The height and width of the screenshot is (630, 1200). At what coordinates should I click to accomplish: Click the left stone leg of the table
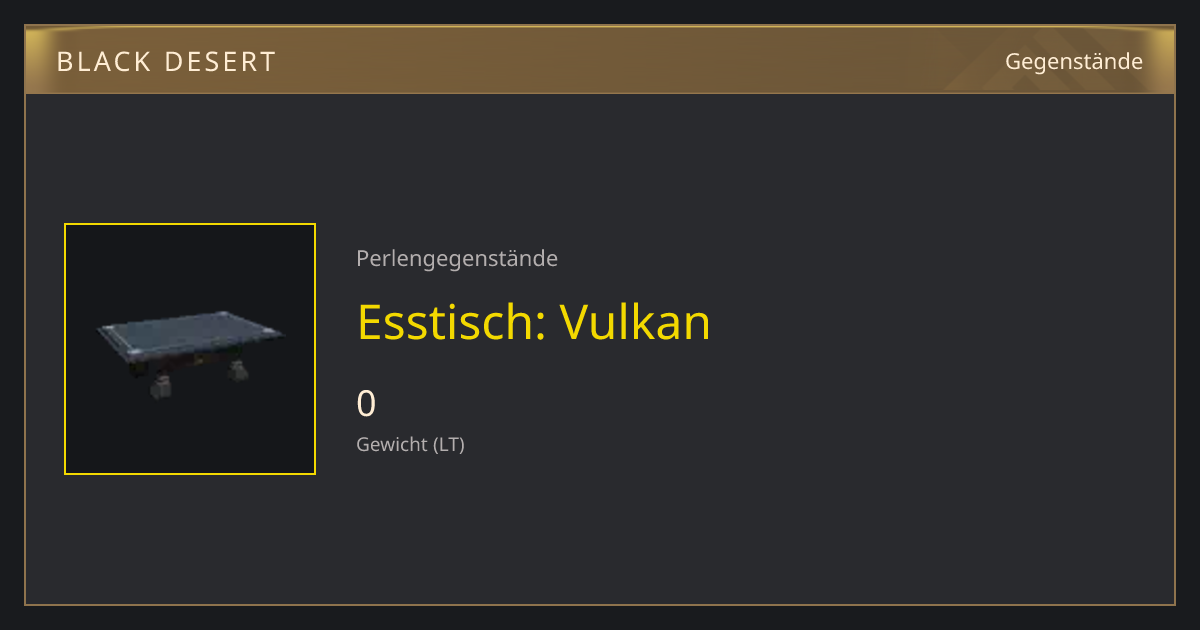pyautogui.click(x=159, y=387)
